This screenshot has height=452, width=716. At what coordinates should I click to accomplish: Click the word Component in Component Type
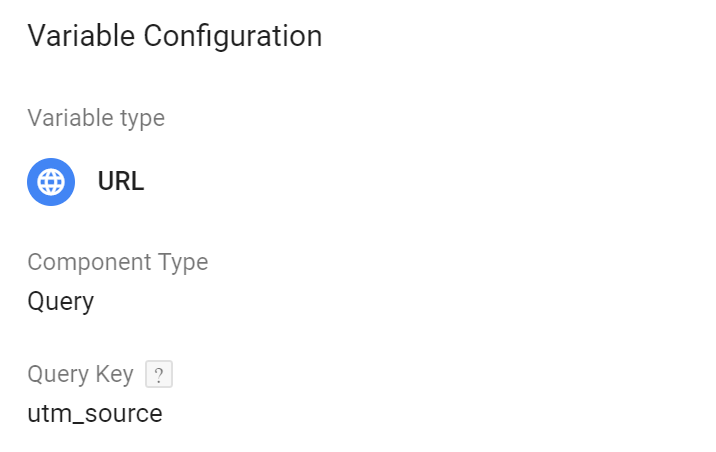(x=90, y=263)
